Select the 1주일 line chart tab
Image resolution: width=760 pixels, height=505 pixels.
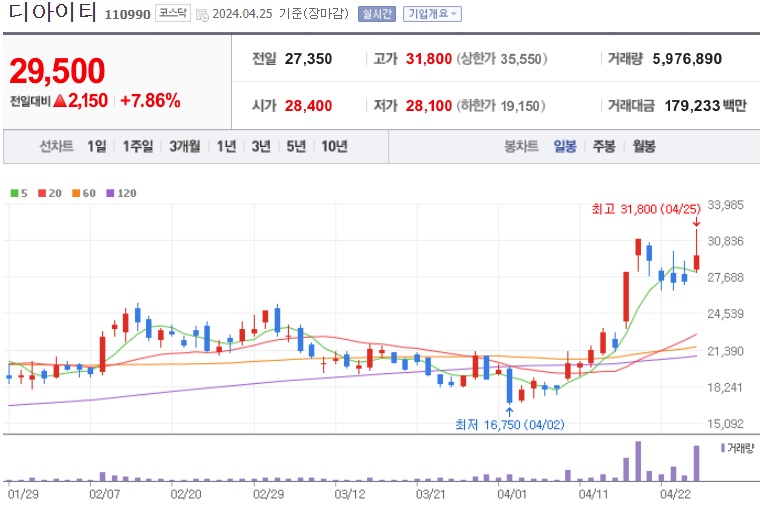[x=138, y=146]
